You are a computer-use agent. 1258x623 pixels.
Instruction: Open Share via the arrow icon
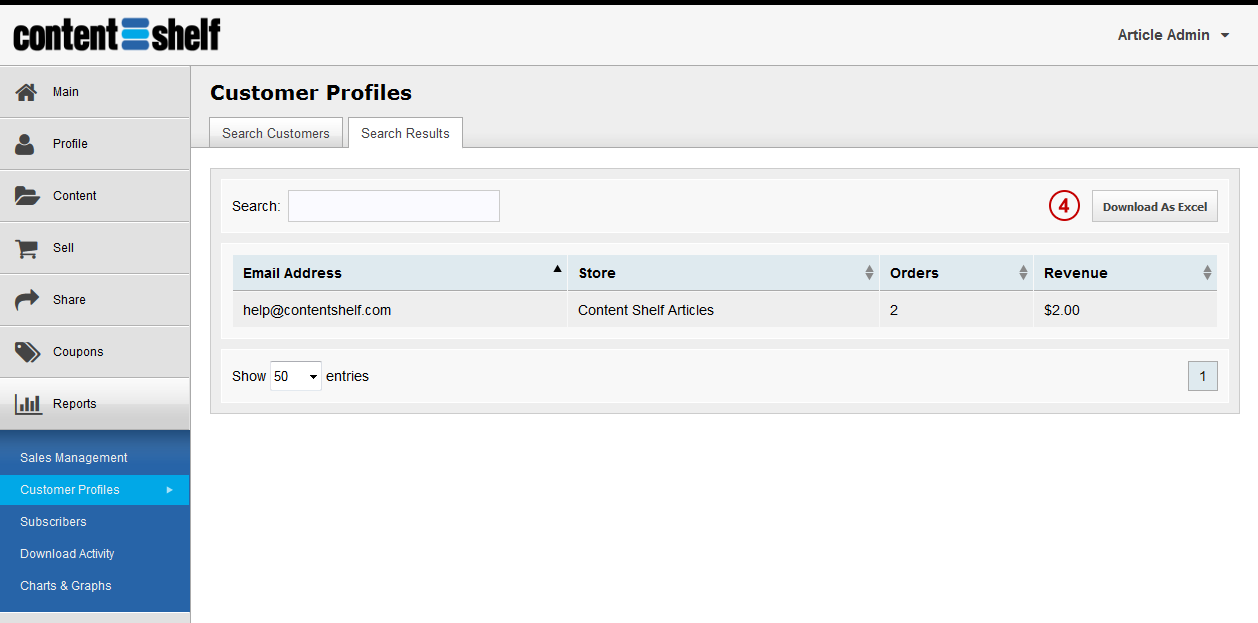click(27, 300)
